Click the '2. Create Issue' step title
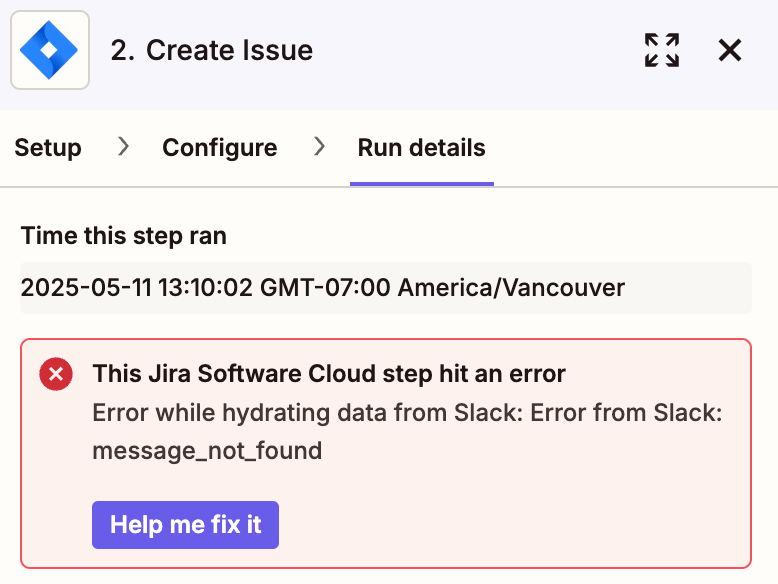Image resolution: width=778 pixels, height=584 pixels. (x=212, y=50)
